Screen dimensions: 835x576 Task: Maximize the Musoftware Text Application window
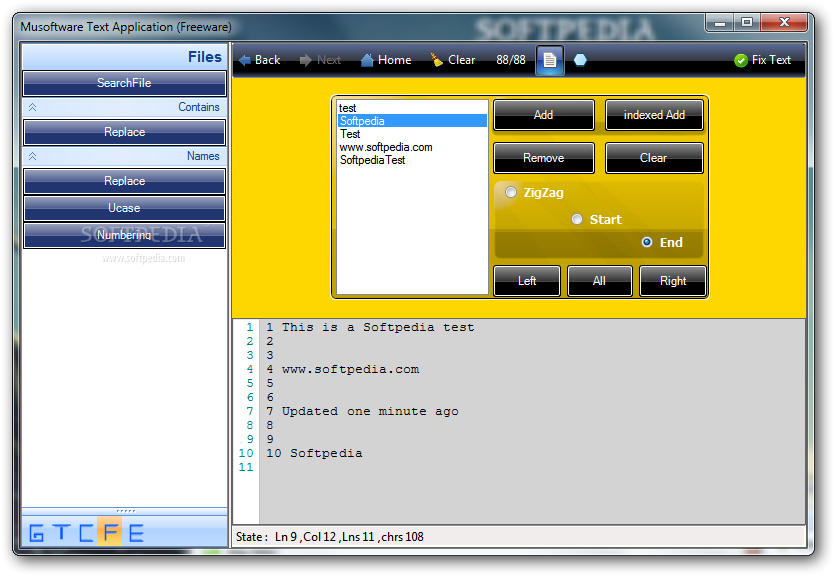tap(747, 22)
